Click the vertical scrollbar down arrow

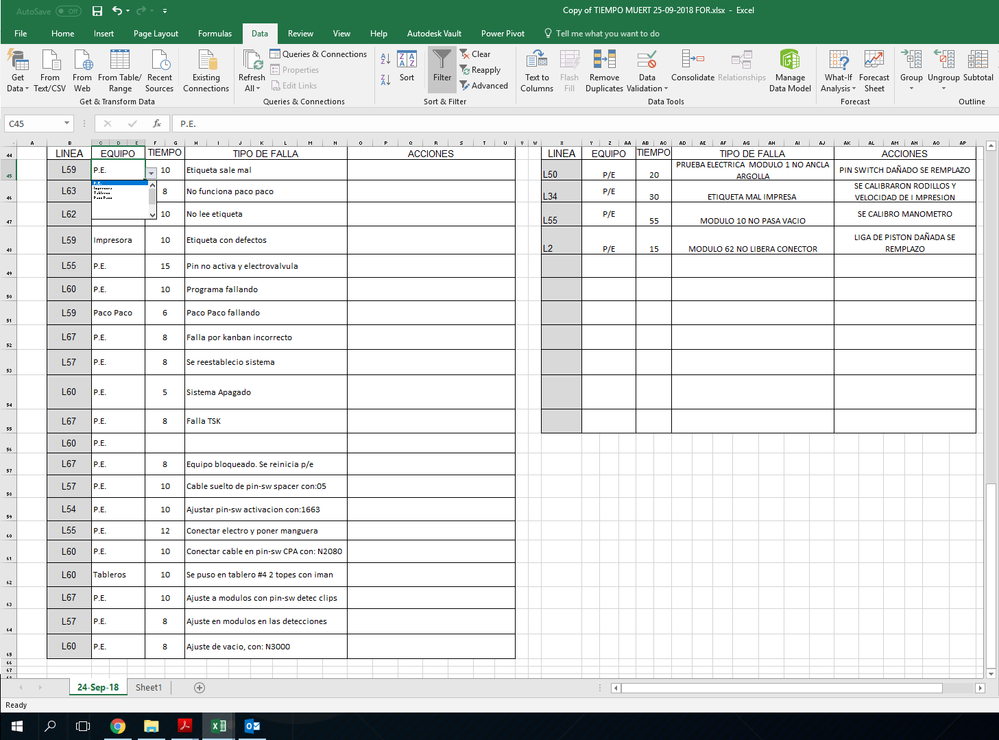(991, 674)
